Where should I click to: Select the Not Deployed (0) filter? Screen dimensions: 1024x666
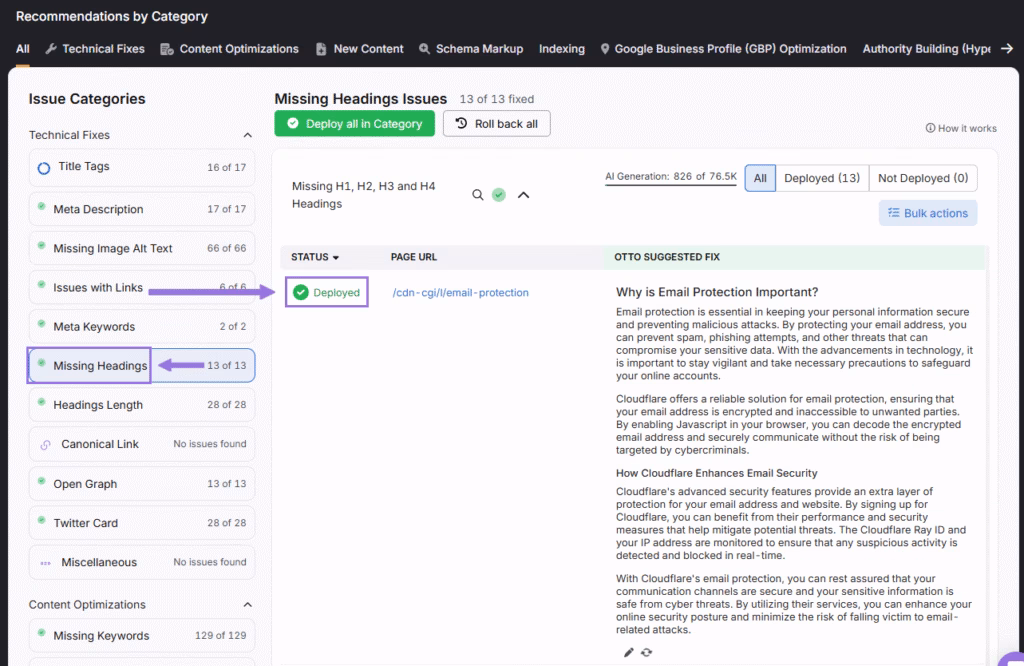pos(922,178)
